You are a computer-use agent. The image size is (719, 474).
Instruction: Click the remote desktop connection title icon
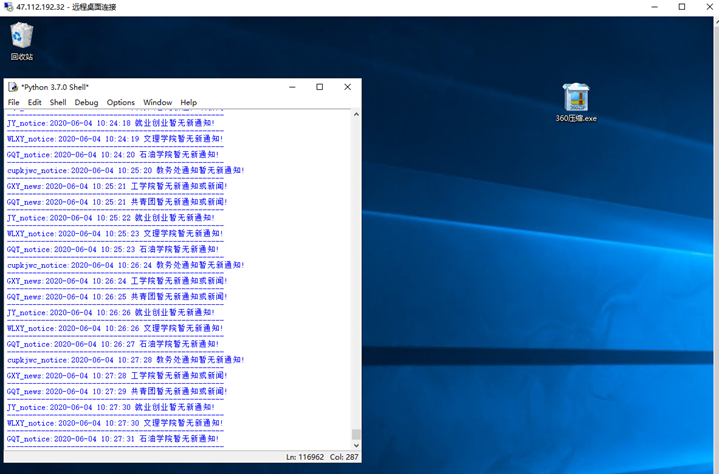(8, 7)
